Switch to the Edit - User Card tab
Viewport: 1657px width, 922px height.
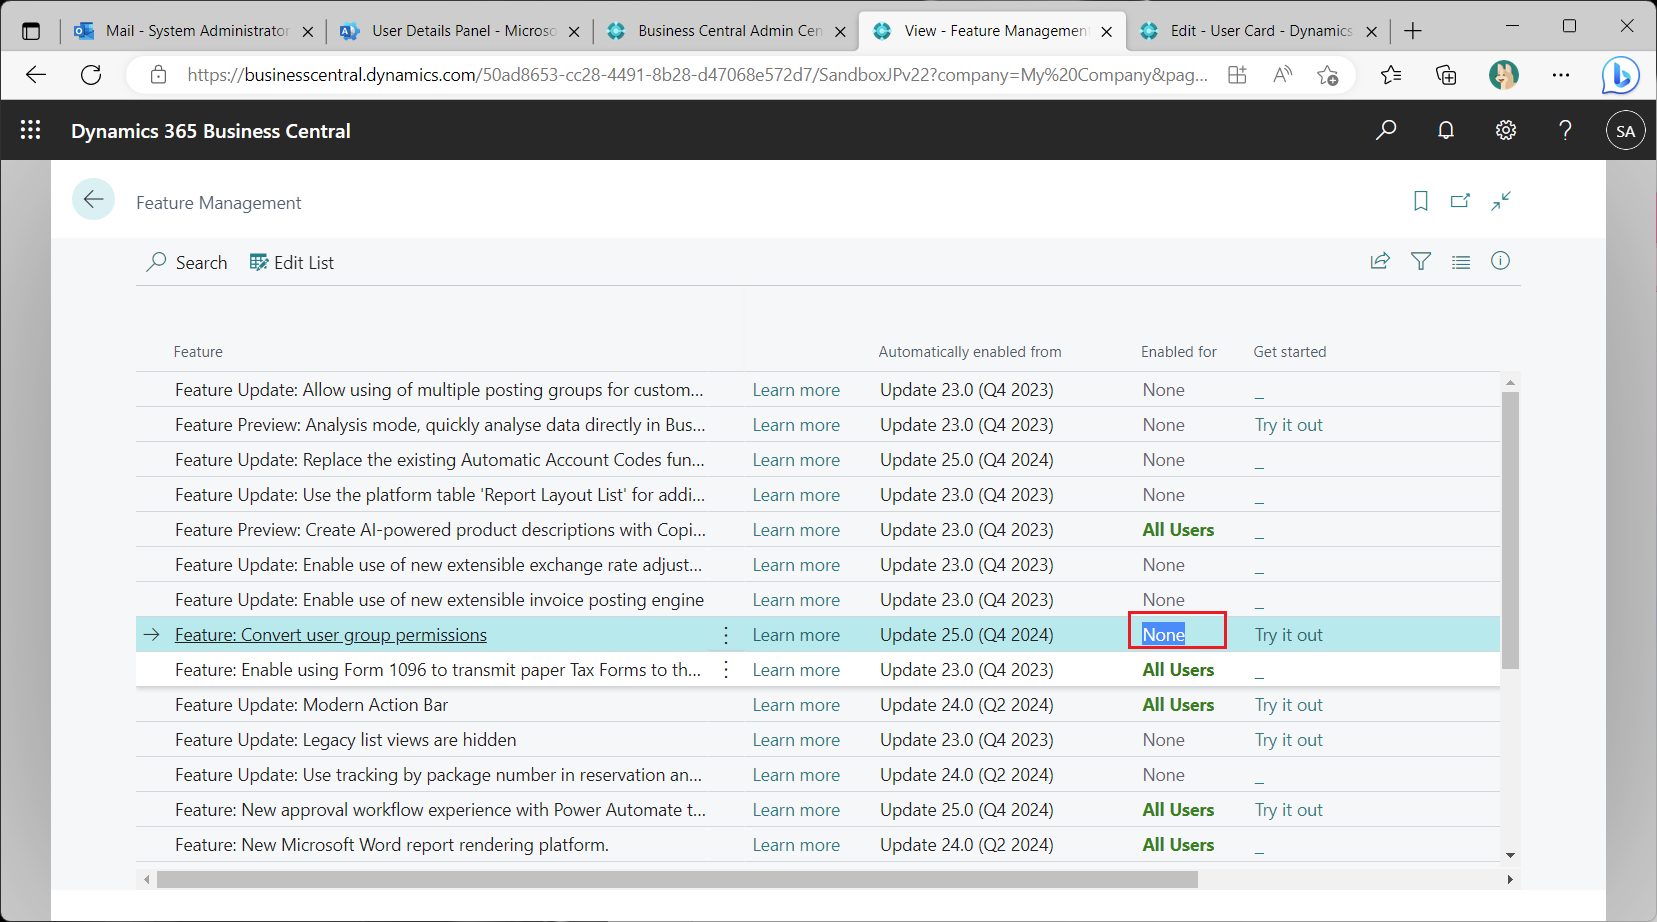(1255, 30)
